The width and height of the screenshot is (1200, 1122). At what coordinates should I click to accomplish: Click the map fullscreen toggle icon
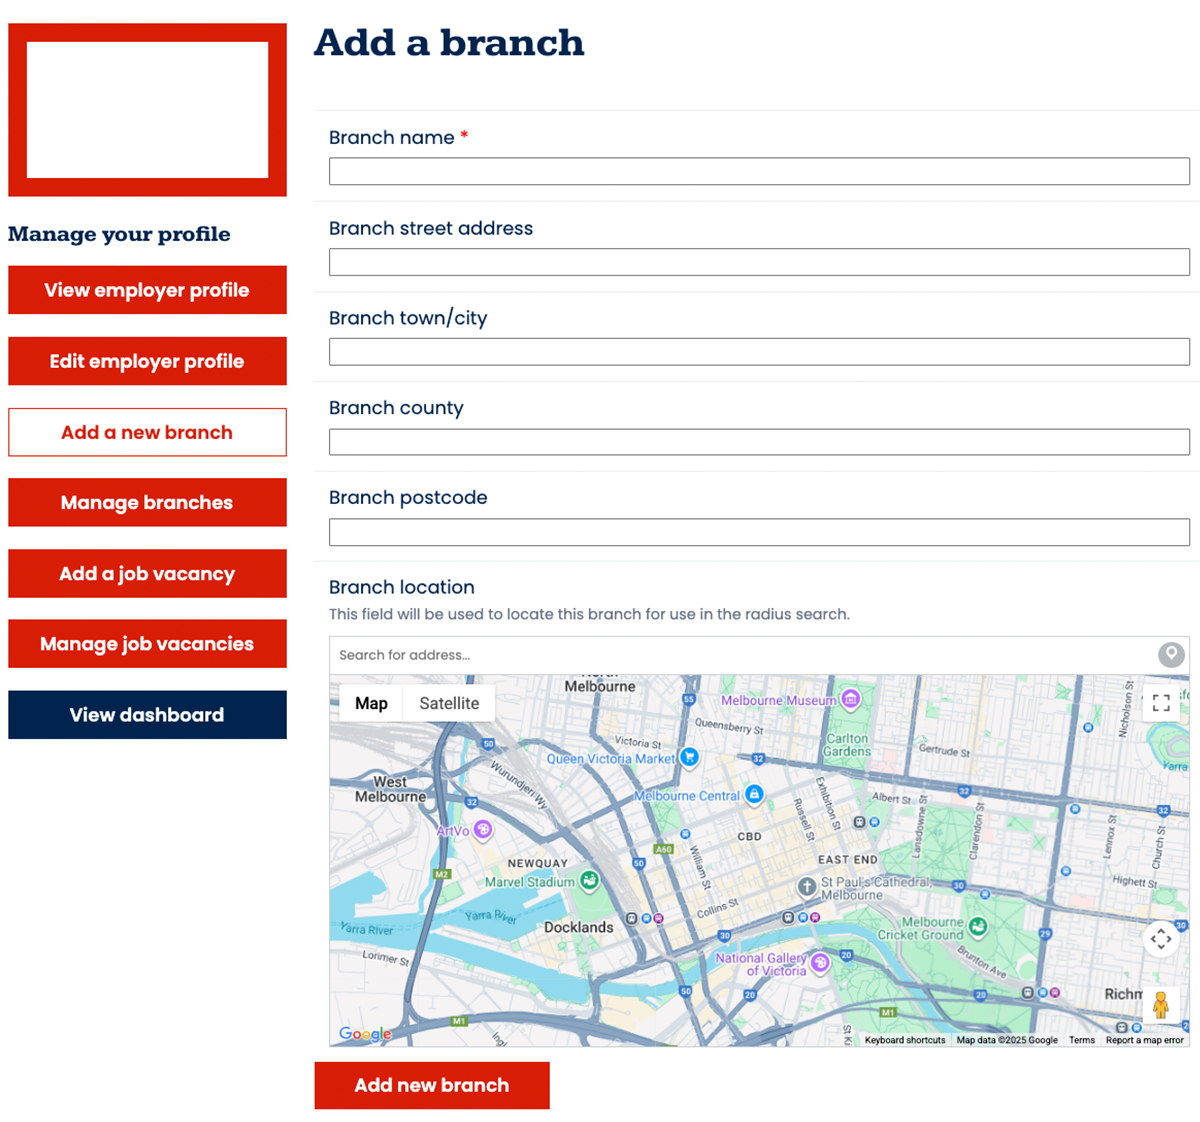1160,703
